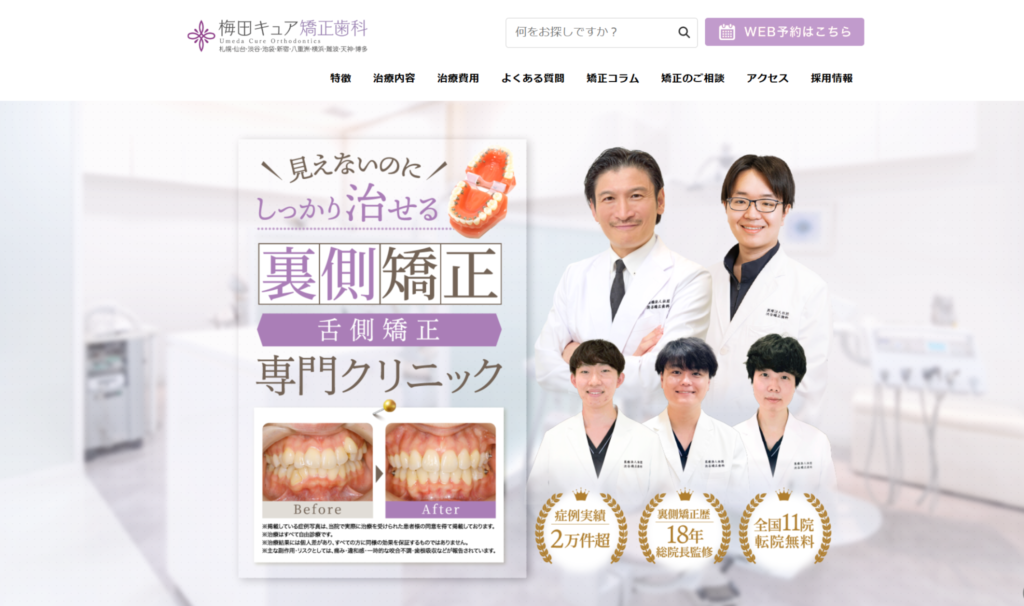The image size is (1024, 606).
Task: Click the 裏側矯正歴 18年 gold laurel badge
Action: point(685,527)
